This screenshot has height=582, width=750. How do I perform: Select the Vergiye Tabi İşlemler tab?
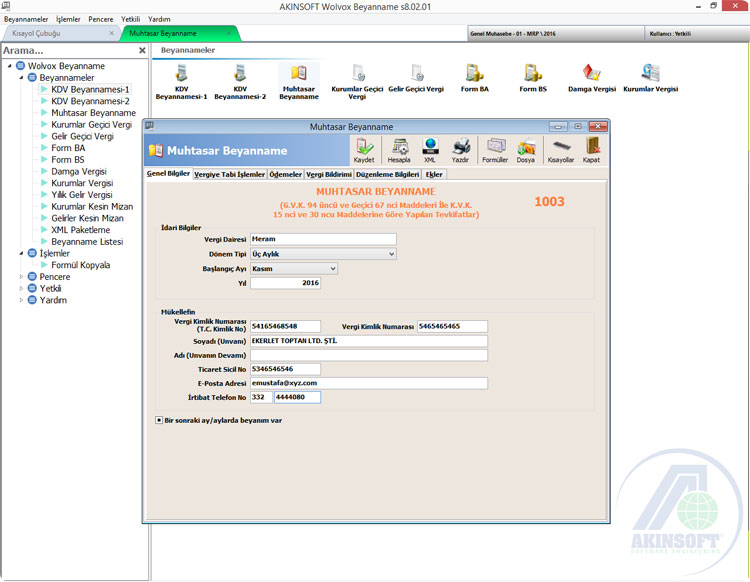tap(230, 175)
